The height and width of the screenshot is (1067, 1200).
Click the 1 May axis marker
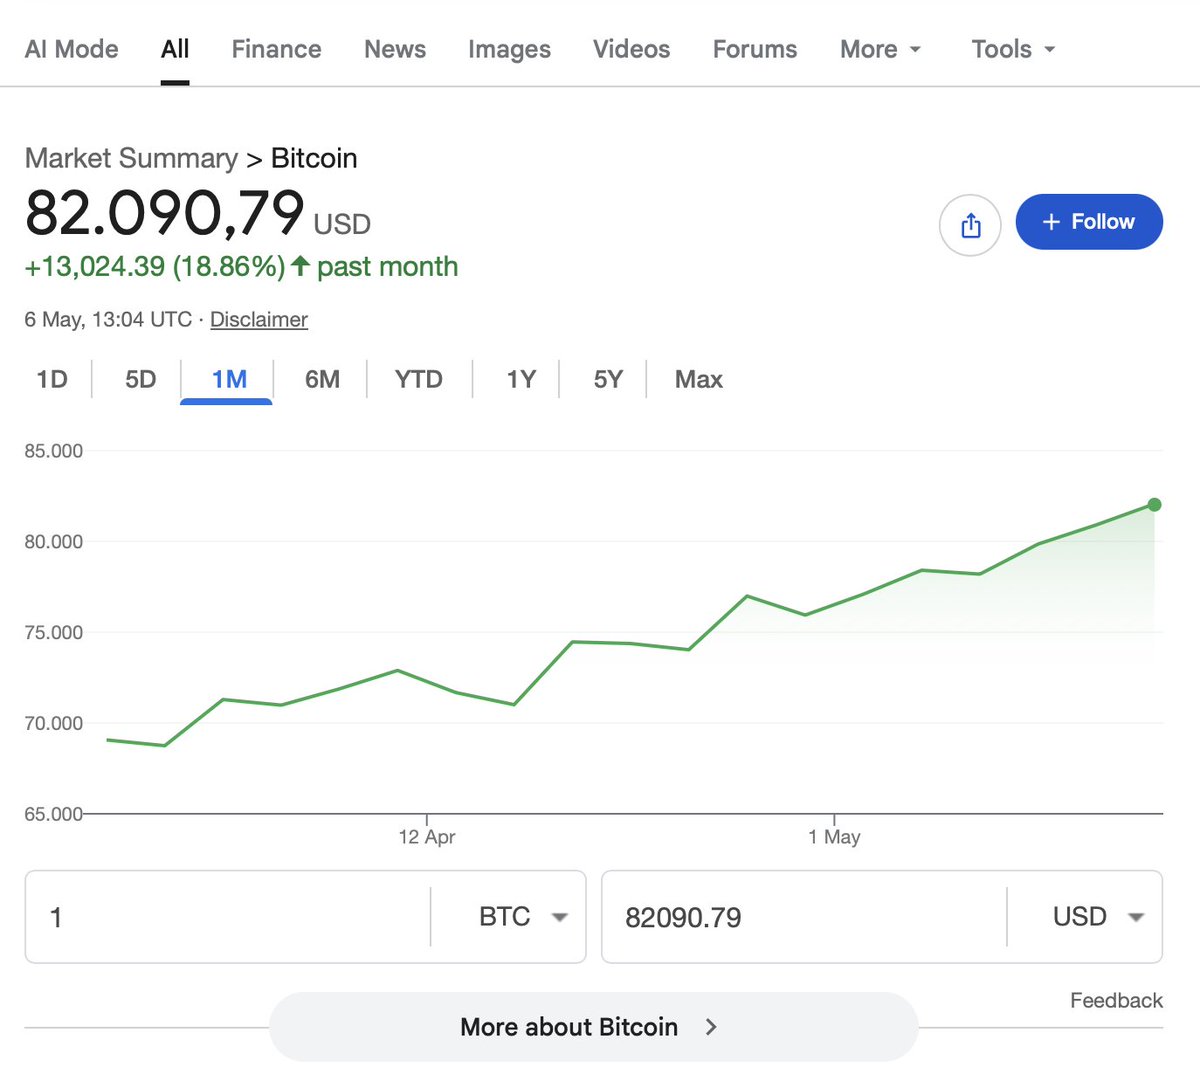point(834,836)
